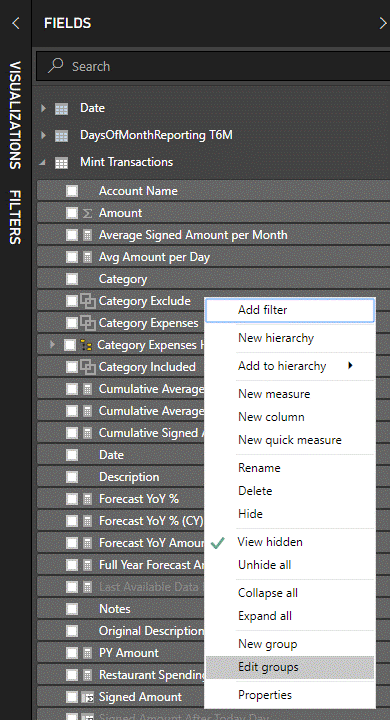The image size is (390, 720).
Task: Click the search magnifier icon
Action: point(56,66)
